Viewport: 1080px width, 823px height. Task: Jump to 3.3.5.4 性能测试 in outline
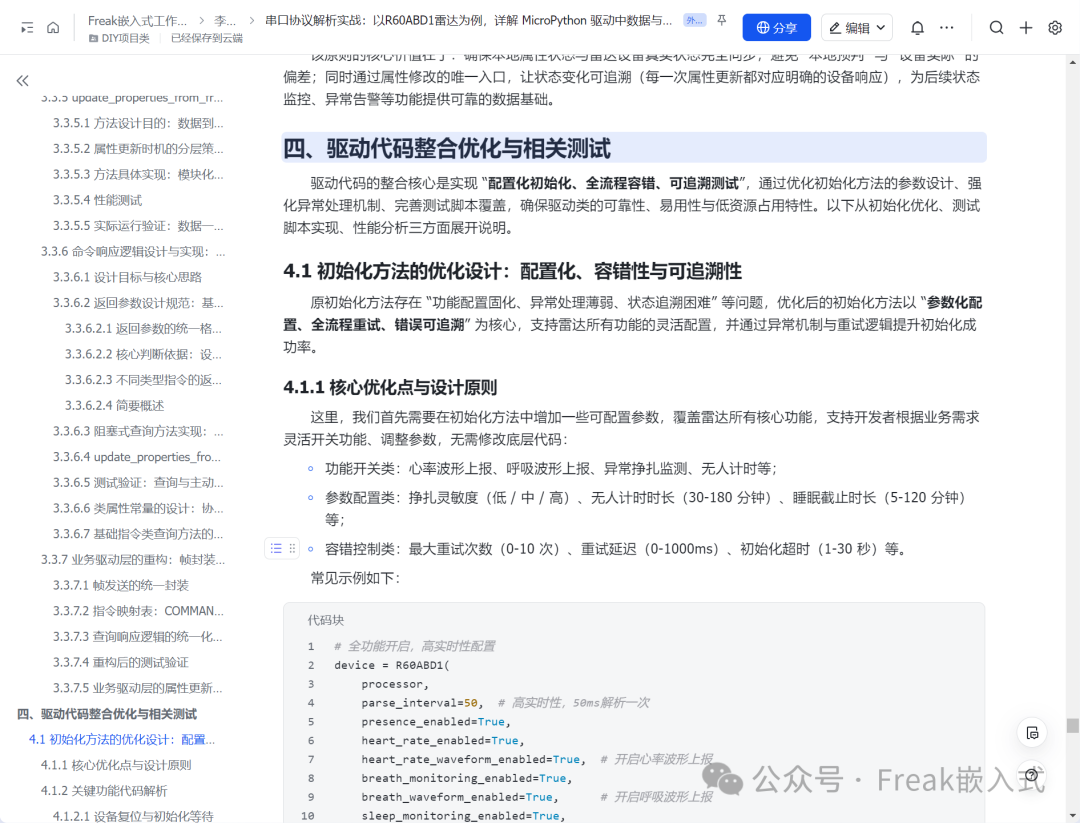click(x=97, y=200)
